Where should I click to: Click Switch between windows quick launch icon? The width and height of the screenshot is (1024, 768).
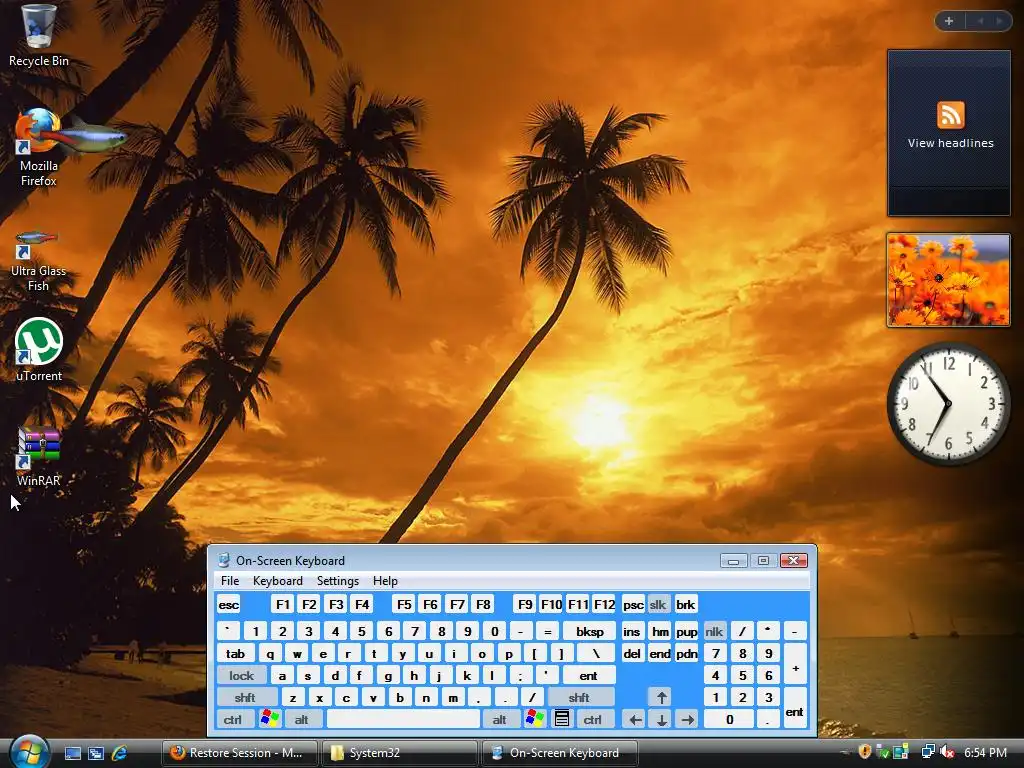tap(96, 753)
